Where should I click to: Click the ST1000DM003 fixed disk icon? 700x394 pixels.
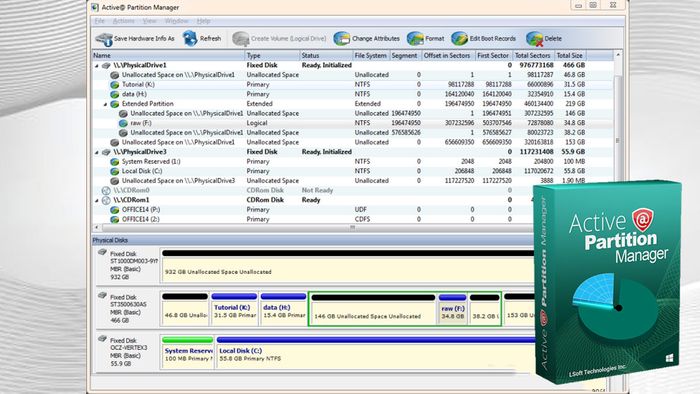pyautogui.click(x=102, y=253)
